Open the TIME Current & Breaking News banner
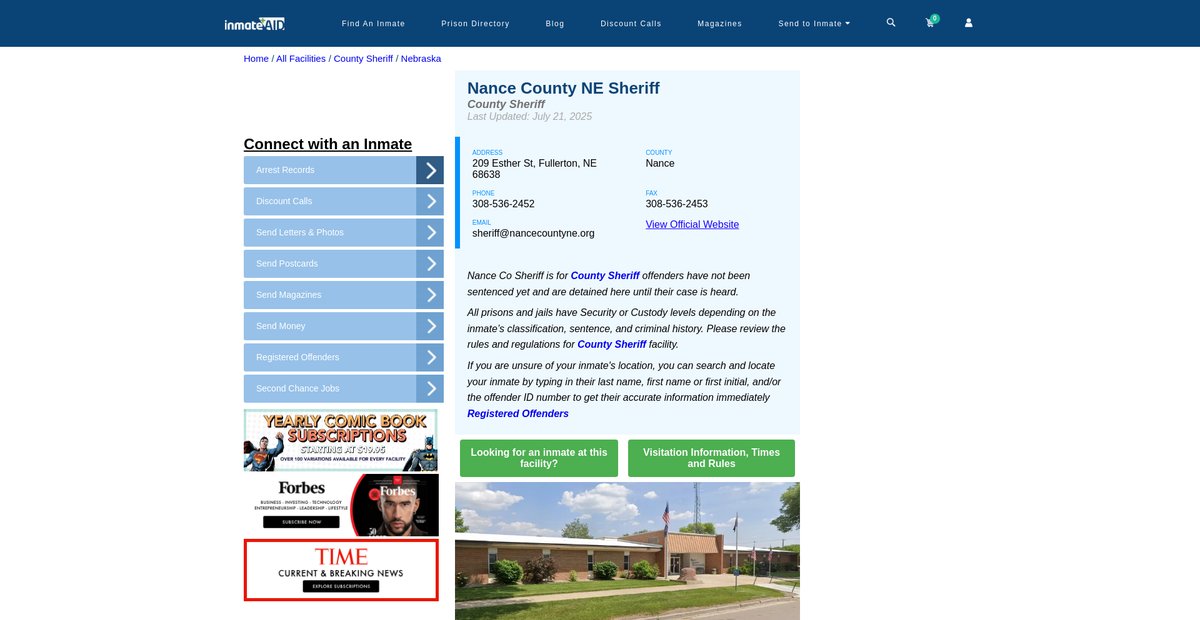 [x=341, y=570]
